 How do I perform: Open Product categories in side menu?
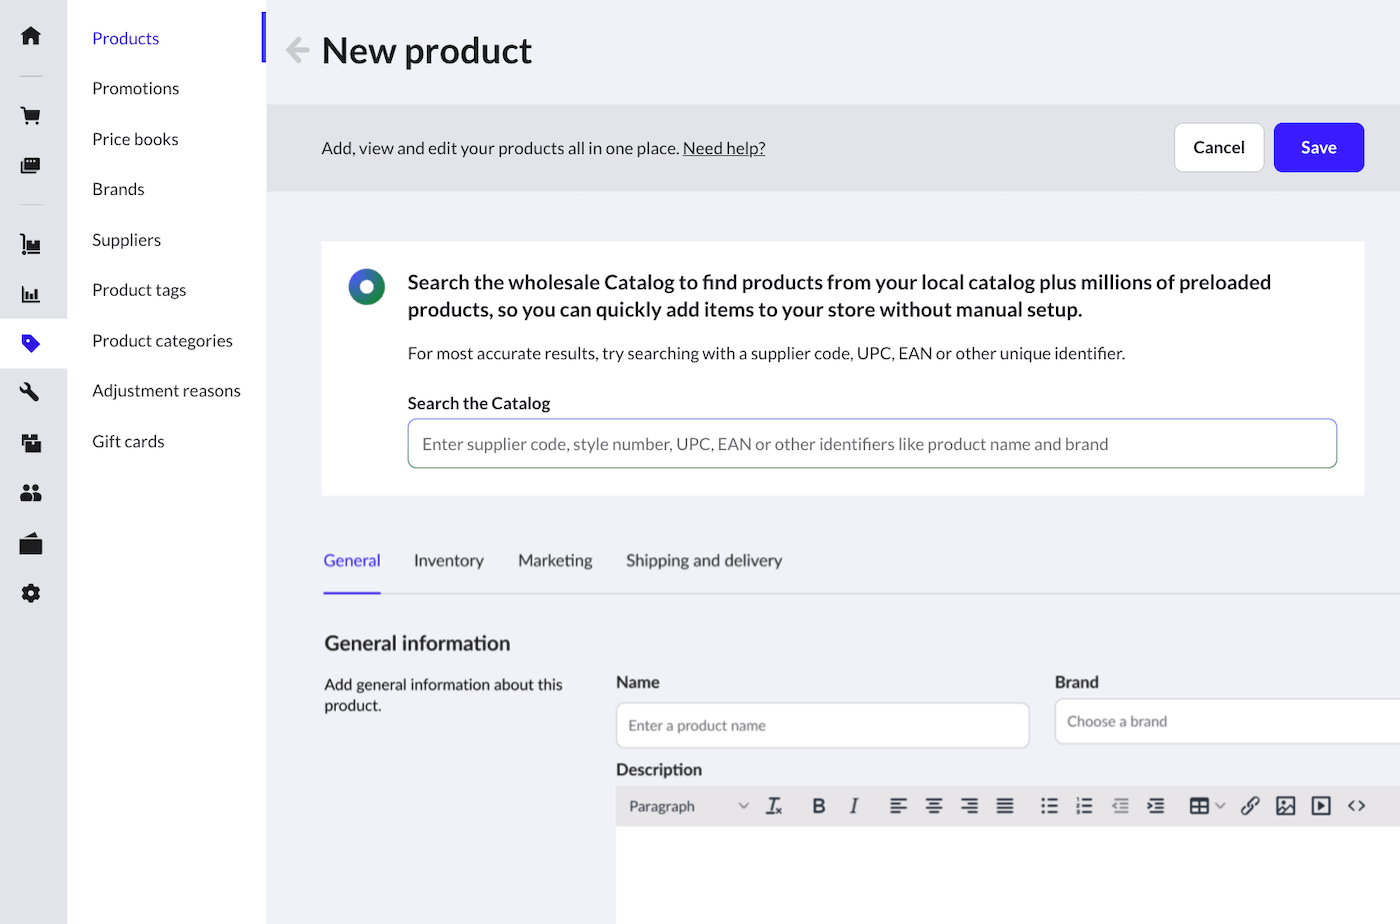point(162,341)
